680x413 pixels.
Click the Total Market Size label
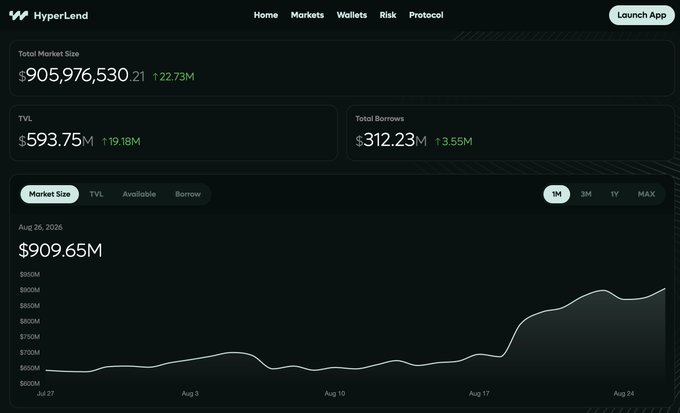coord(49,54)
